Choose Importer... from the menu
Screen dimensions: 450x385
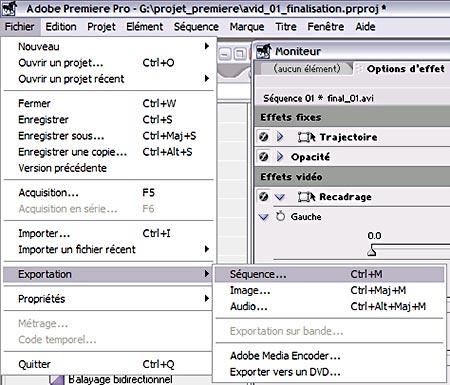pyautogui.click(x=109, y=233)
